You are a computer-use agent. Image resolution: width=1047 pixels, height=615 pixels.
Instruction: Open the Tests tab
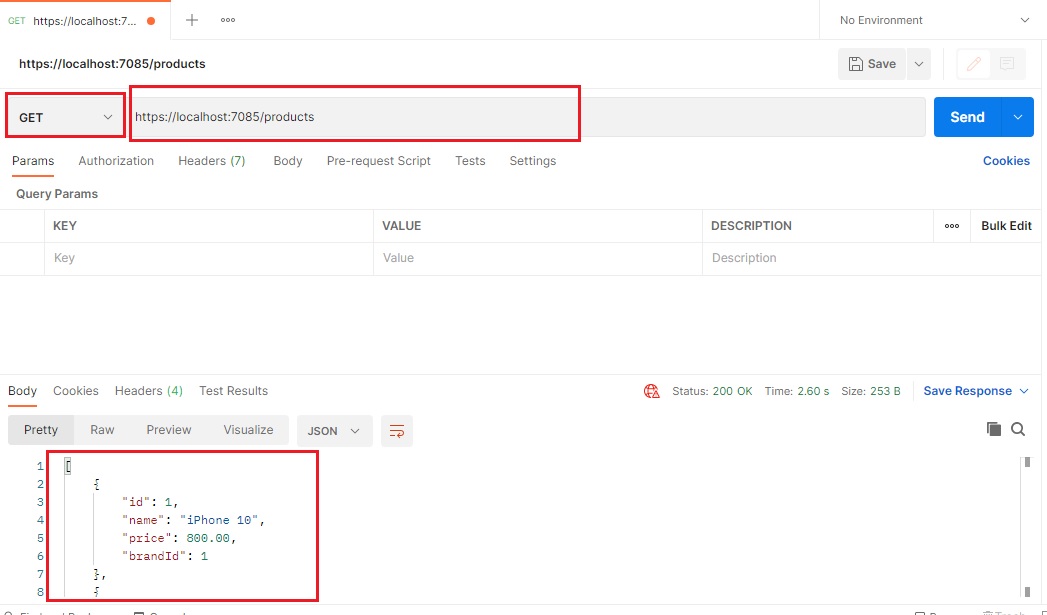(x=470, y=161)
